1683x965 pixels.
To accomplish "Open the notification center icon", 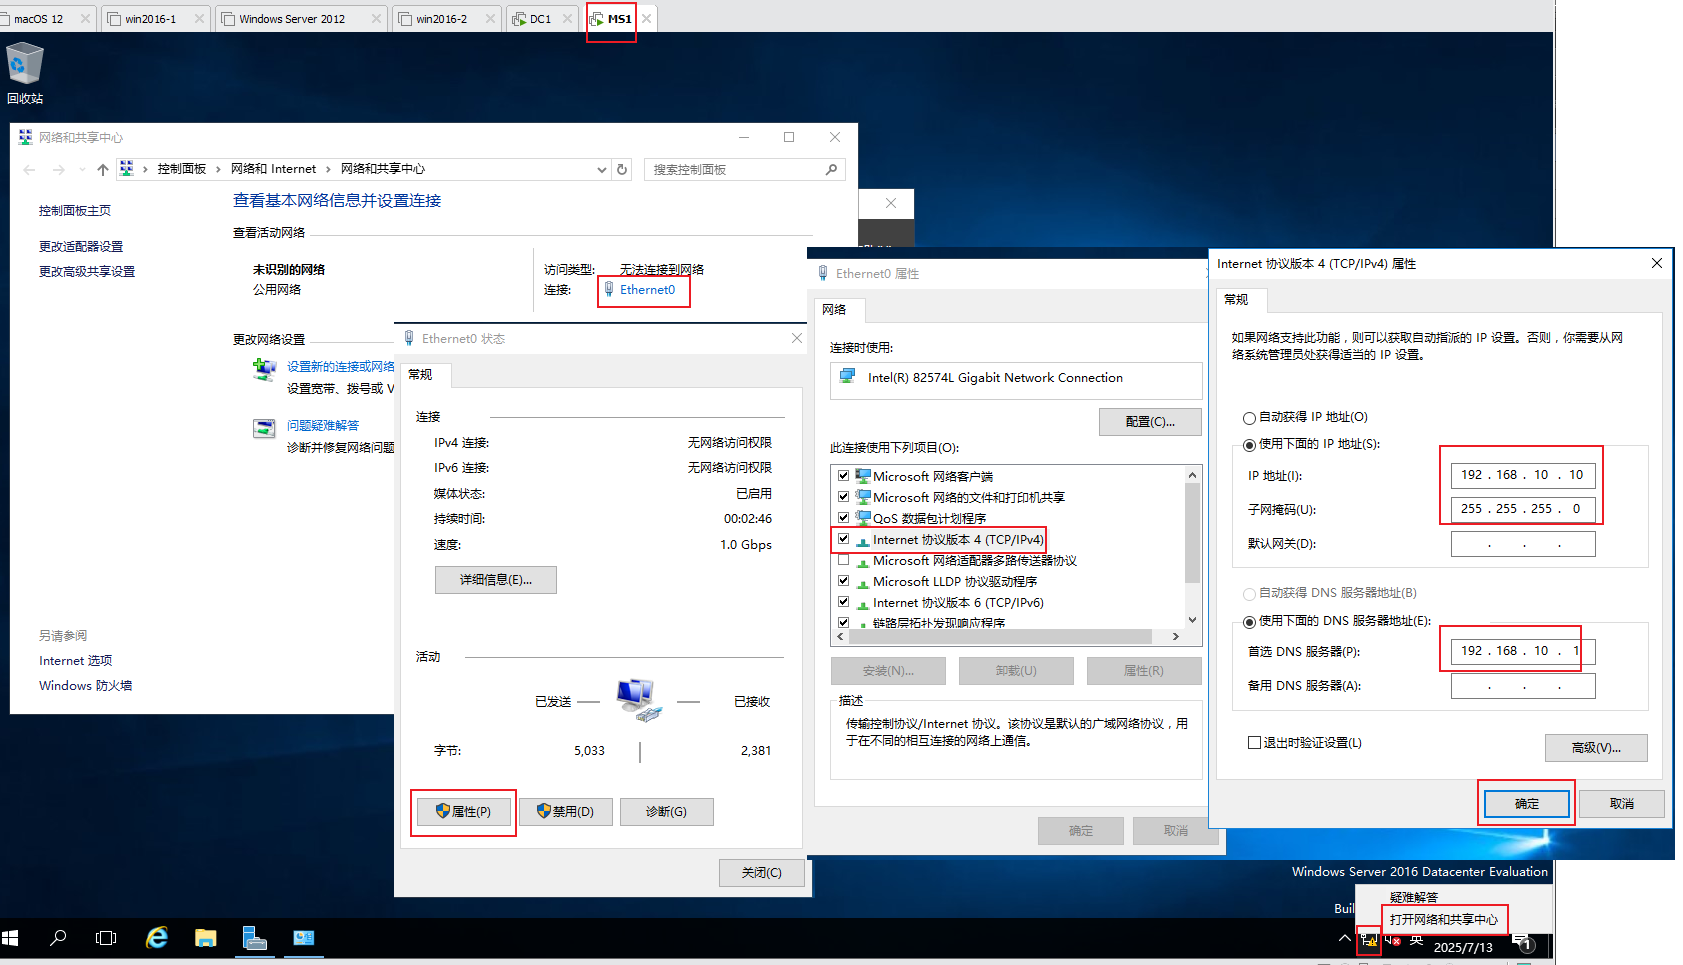I will pyautogui.click(x=1523, y=942).
